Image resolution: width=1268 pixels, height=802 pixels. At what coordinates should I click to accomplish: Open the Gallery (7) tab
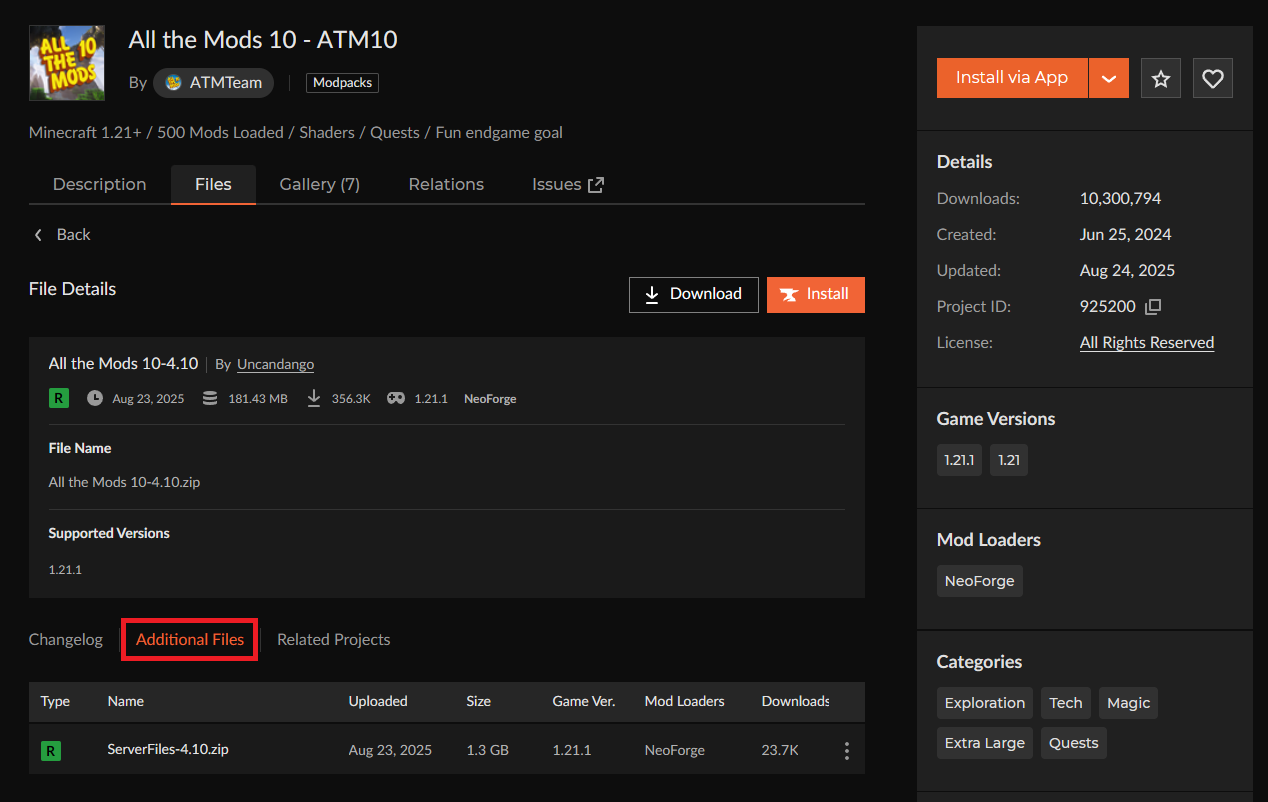(319, 184)
